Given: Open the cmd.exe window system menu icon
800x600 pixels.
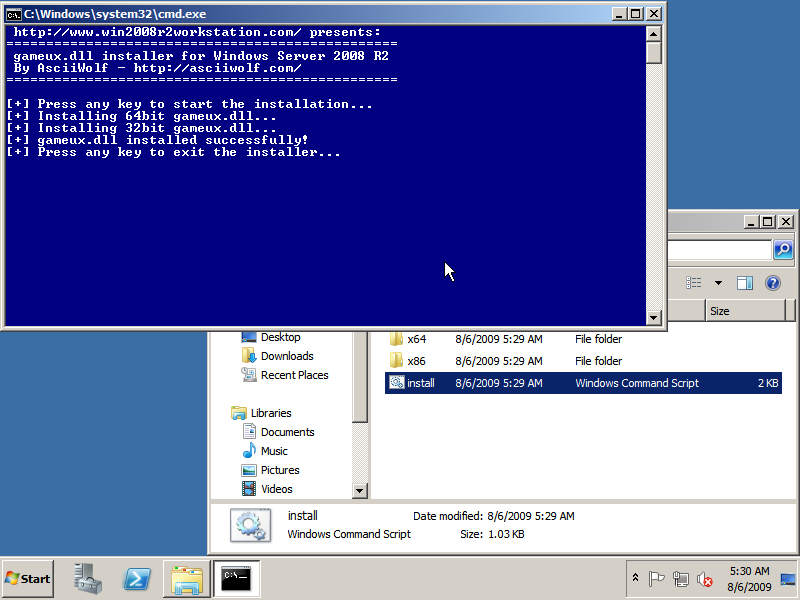Looking at the screenshot, I should point(13,14).
